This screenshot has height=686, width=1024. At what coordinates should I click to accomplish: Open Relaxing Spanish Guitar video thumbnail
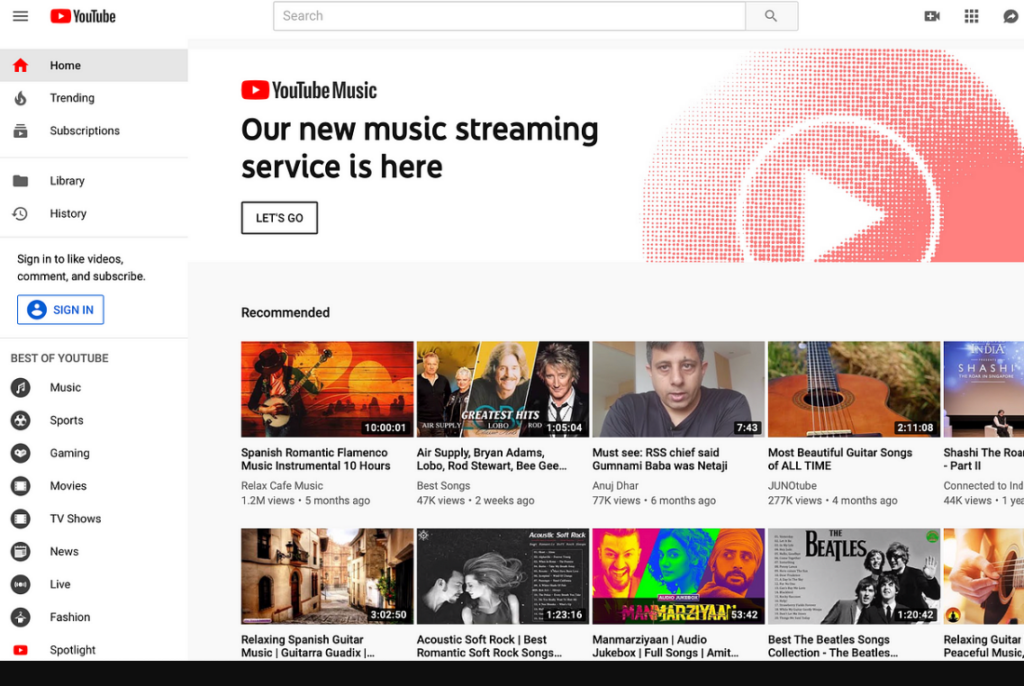(x=327, y=576)
